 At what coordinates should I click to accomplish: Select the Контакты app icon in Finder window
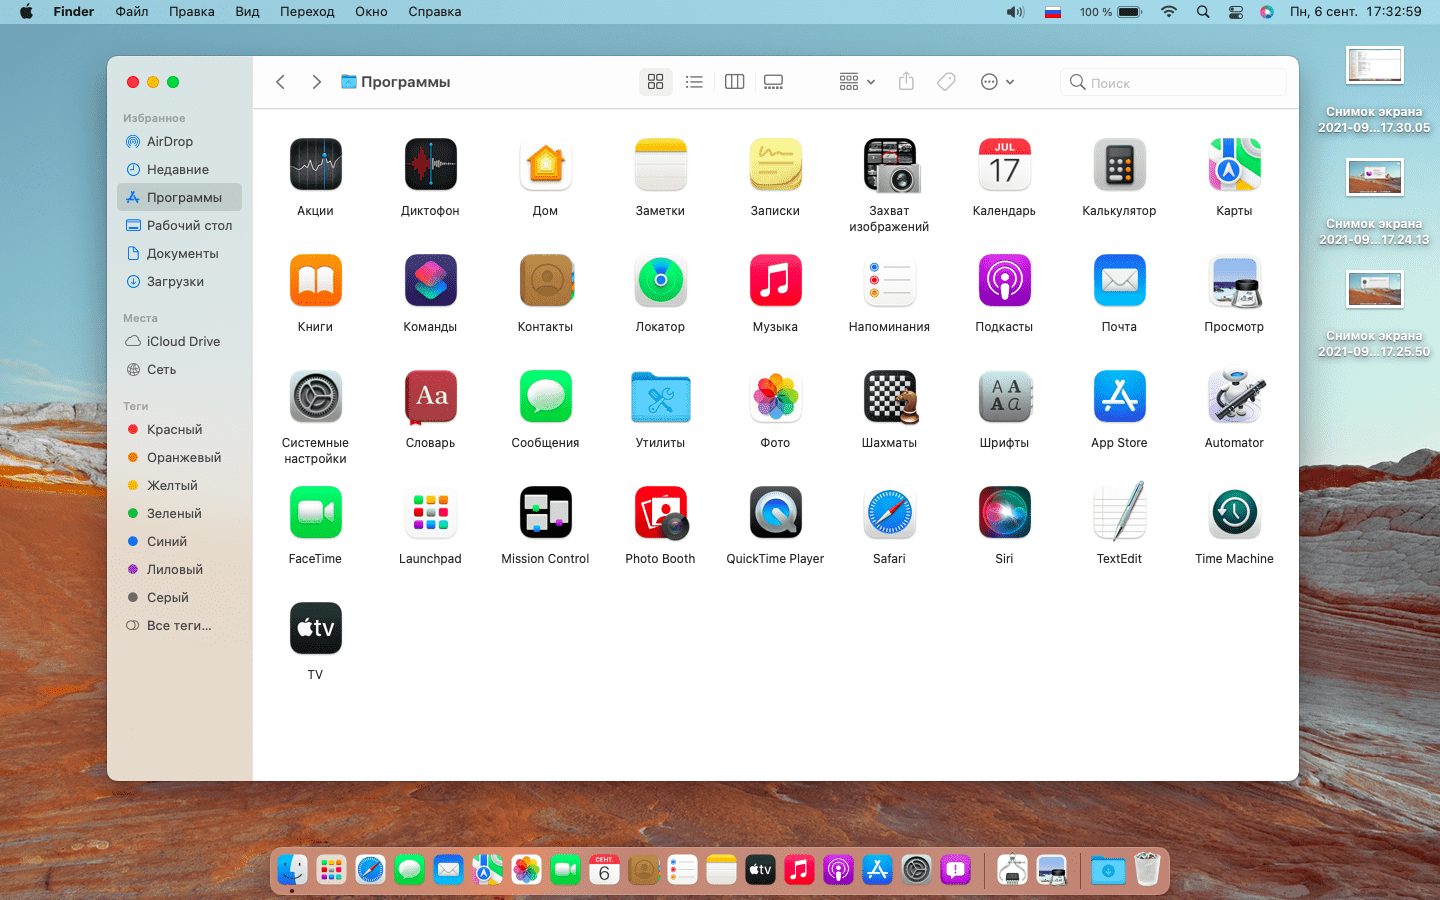click(545, 280)
